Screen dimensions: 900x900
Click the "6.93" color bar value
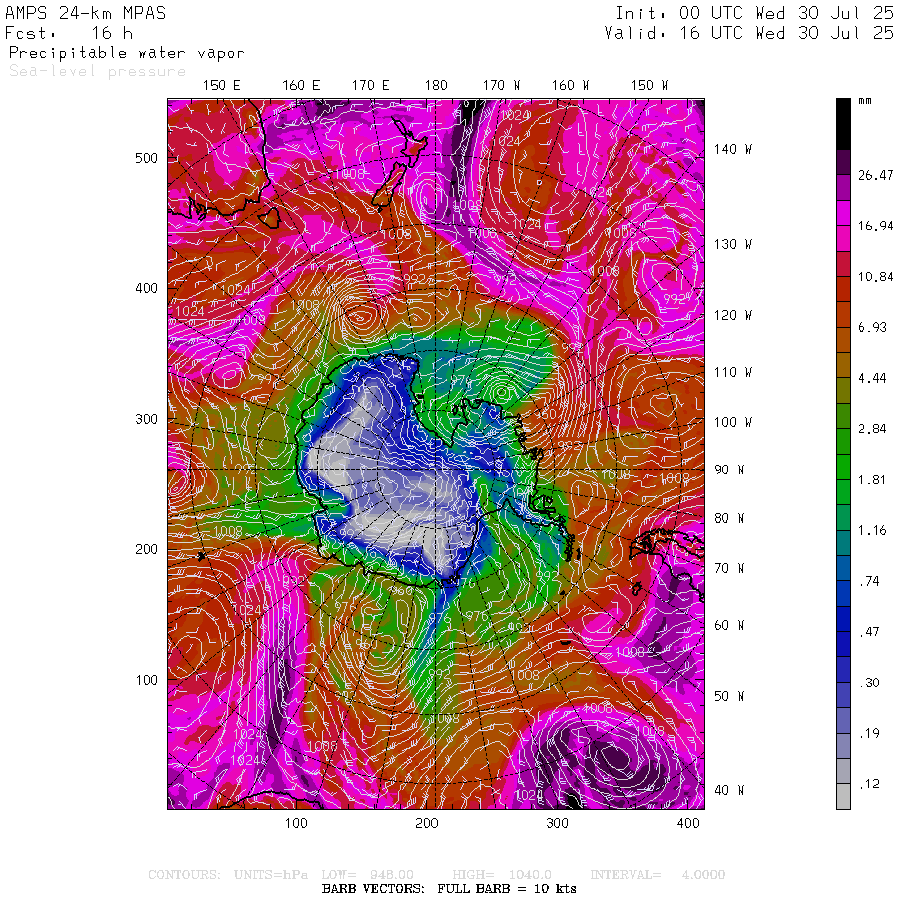[872, 328]
